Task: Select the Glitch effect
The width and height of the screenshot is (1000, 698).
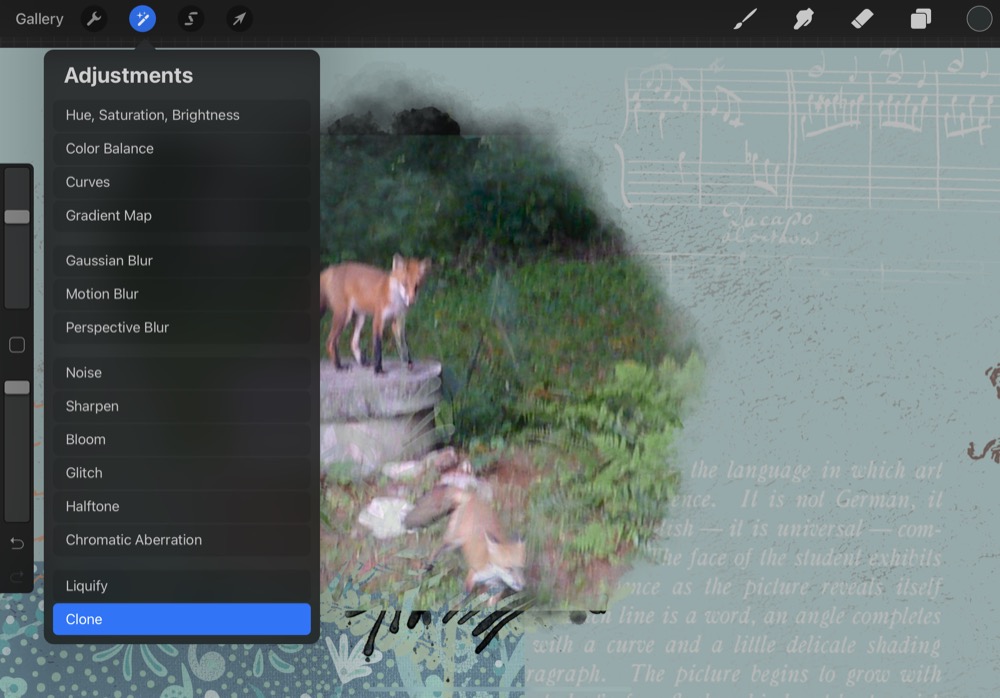Action: point(182,473)
